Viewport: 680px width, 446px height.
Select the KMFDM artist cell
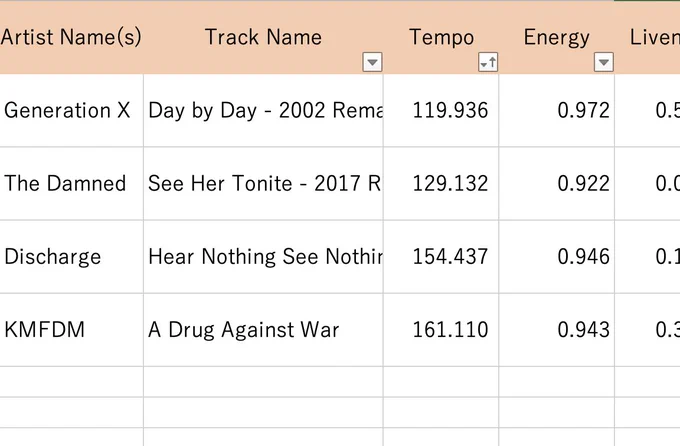(72, 330)
